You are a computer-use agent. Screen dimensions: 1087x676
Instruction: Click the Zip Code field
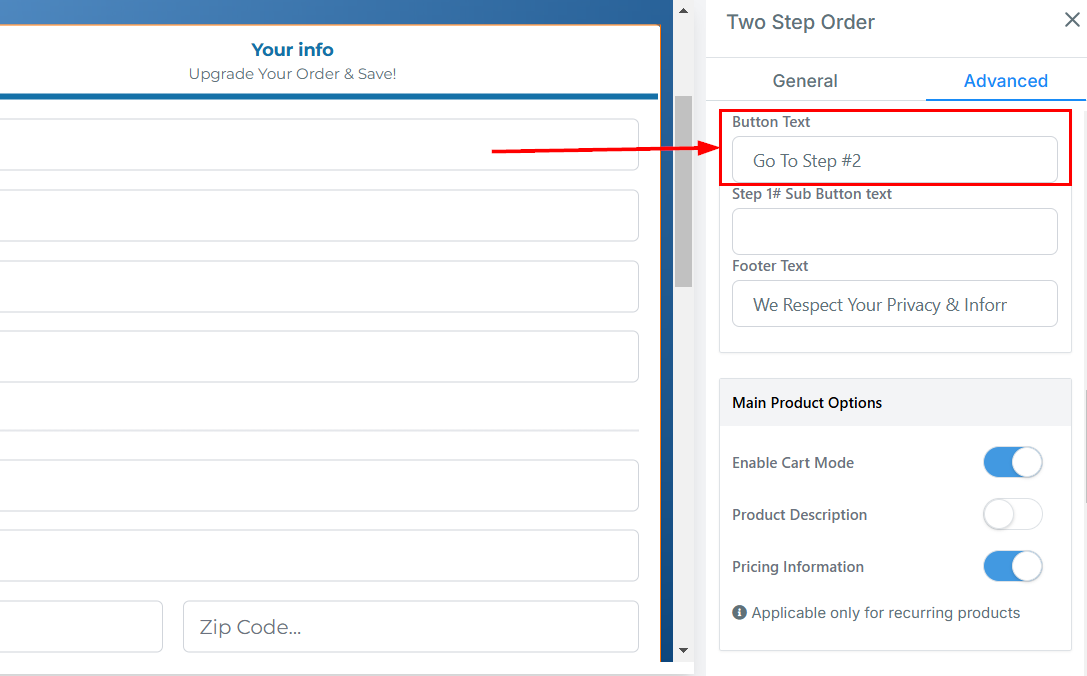coord(410,627)
